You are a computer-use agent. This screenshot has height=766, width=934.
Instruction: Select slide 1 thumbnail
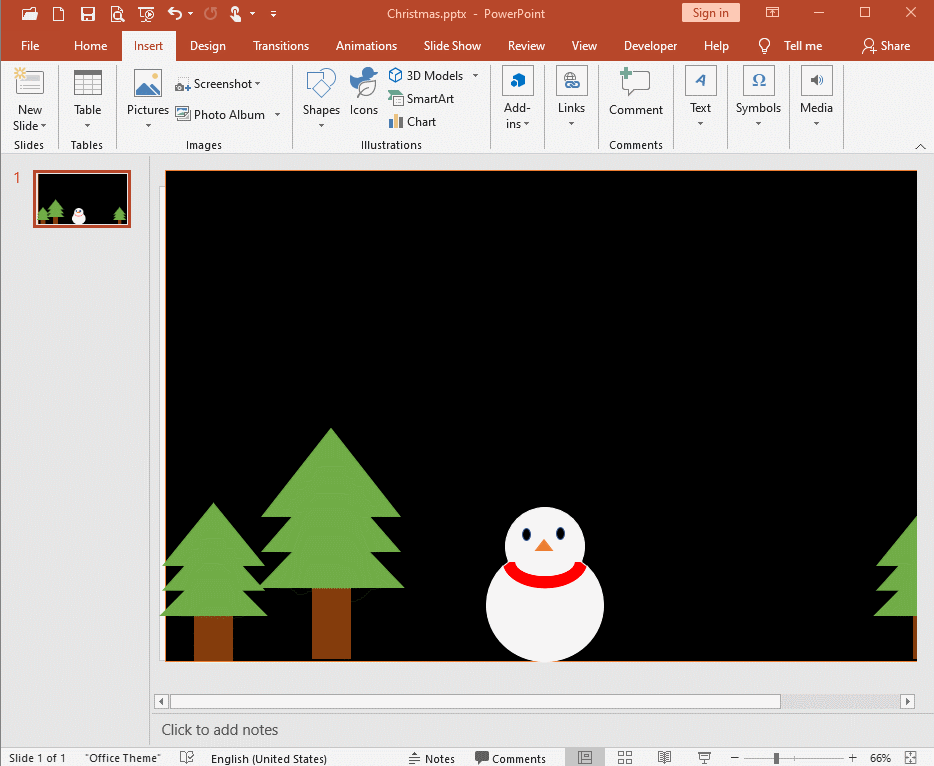[82, 199]
